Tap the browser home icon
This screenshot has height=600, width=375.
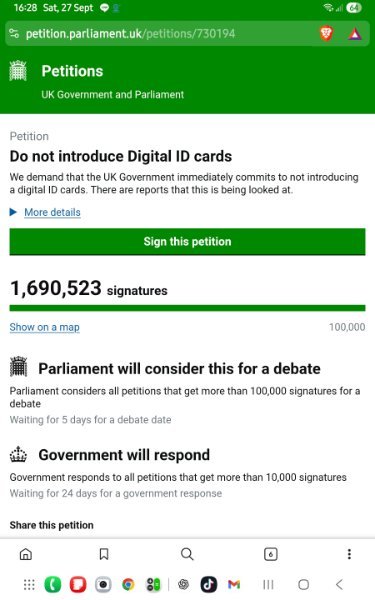pyautogui.click(x=26, y=554)
